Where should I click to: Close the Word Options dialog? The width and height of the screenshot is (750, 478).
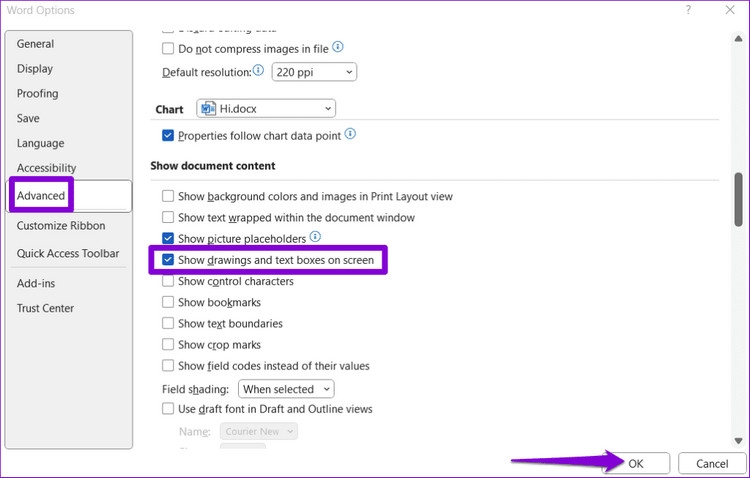pos(731,10)
